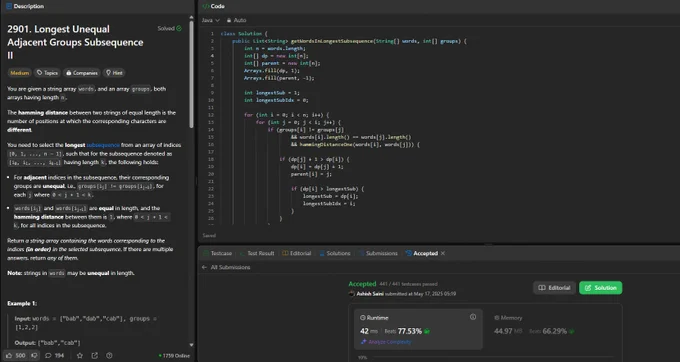Click the description scrollbar up arrow
This screenshot has width=680, height=362.
pyautogui.click(x=191, y=17)
